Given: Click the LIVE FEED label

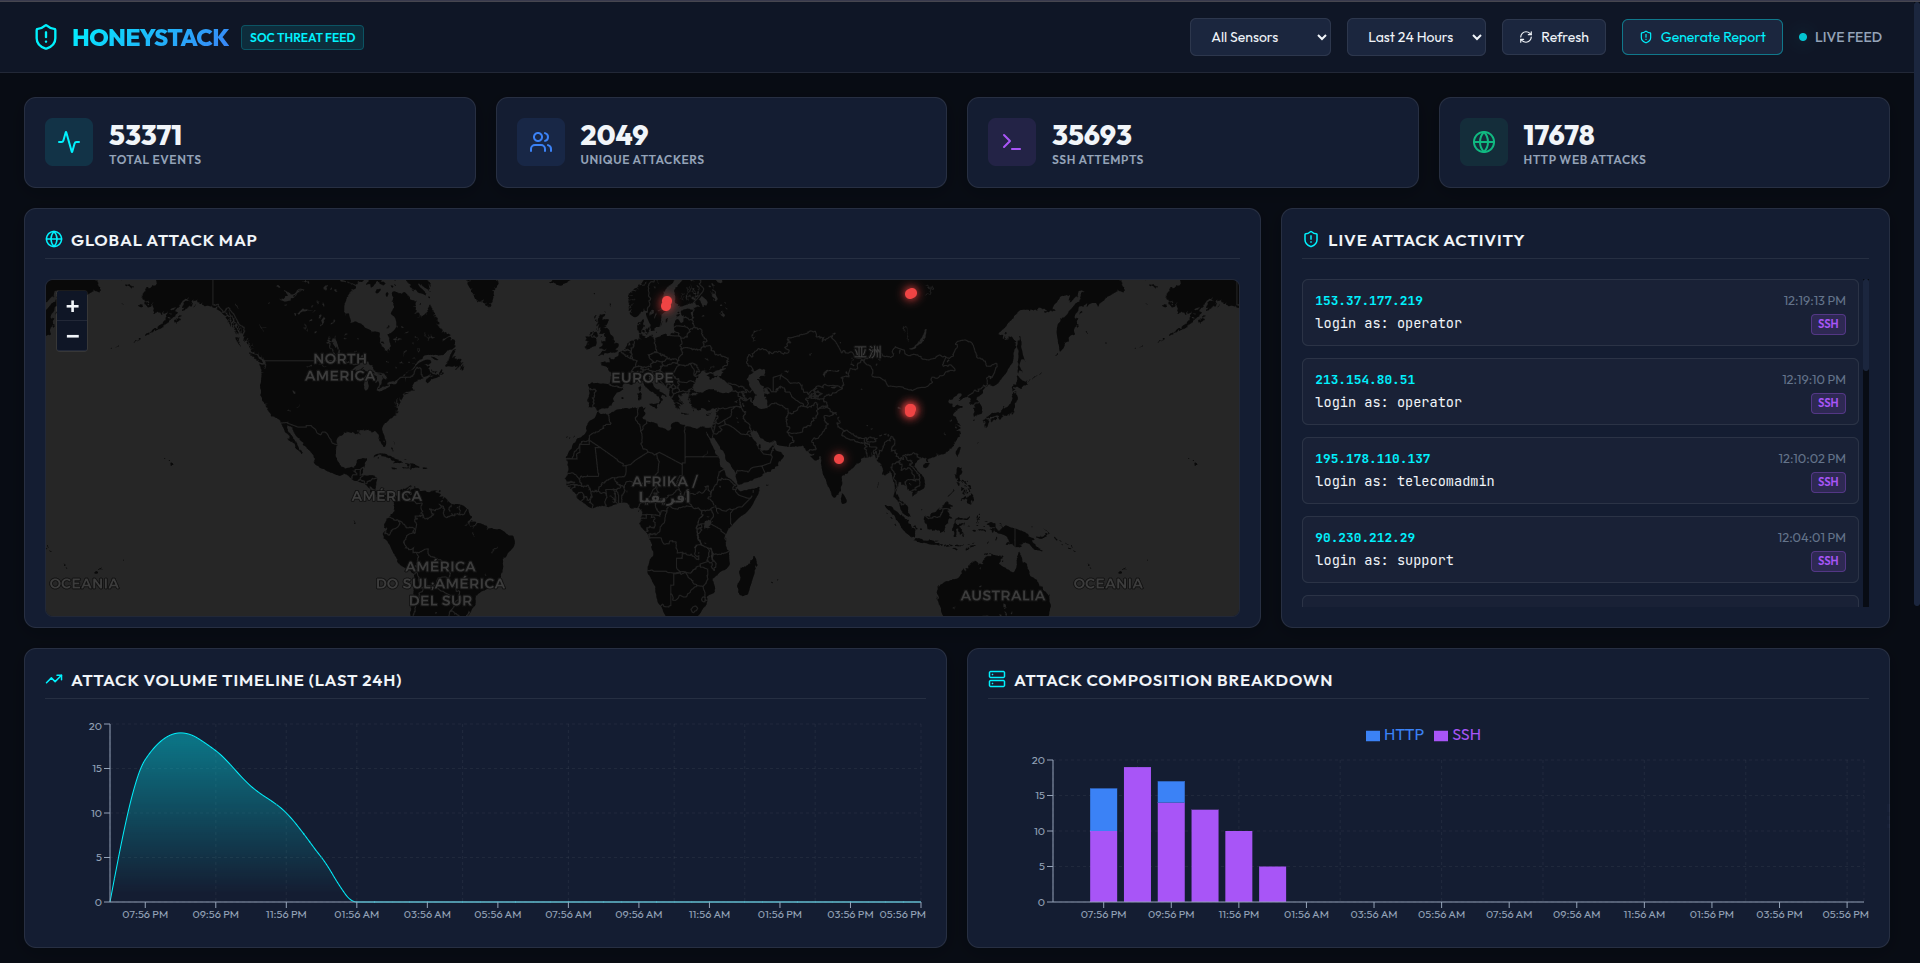Looking at the screenshot, I should pos(1848,37).
